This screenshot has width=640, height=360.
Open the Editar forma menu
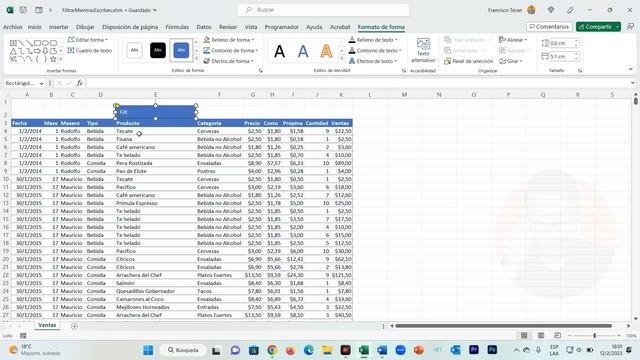pos(87,40)
